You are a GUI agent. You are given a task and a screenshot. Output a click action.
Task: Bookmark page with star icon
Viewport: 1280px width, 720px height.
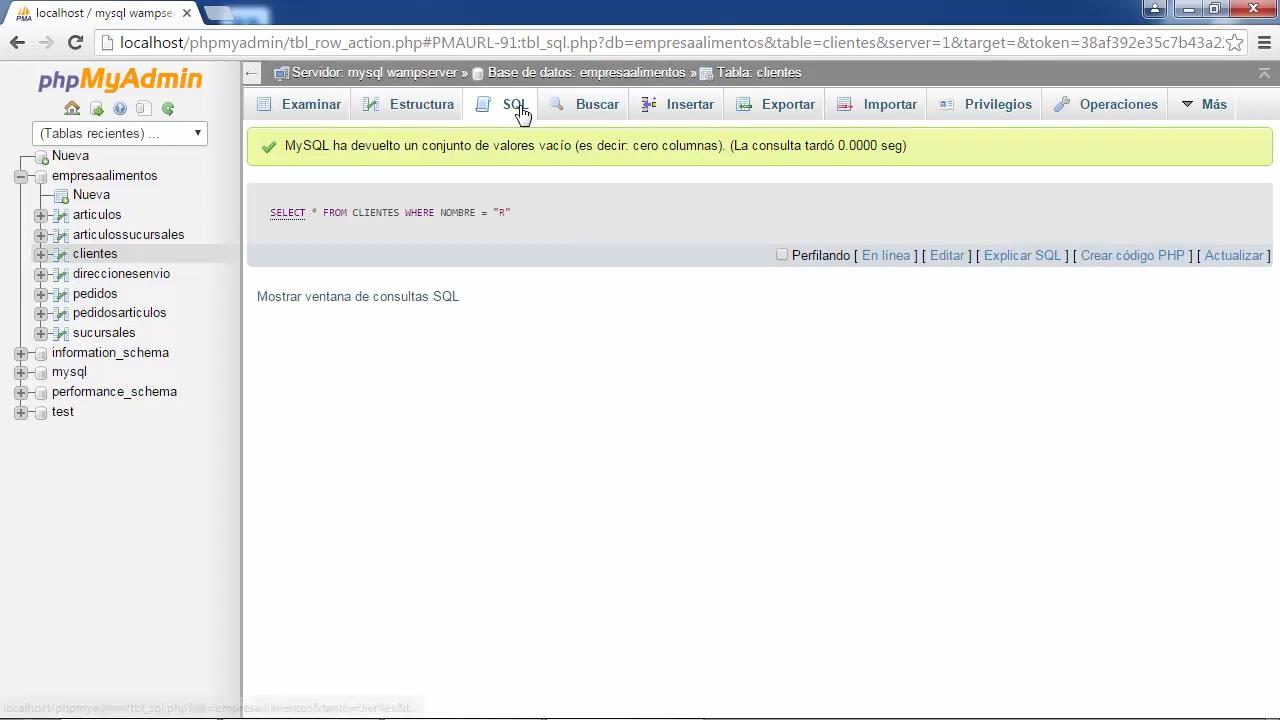[x=1234, y=42]
